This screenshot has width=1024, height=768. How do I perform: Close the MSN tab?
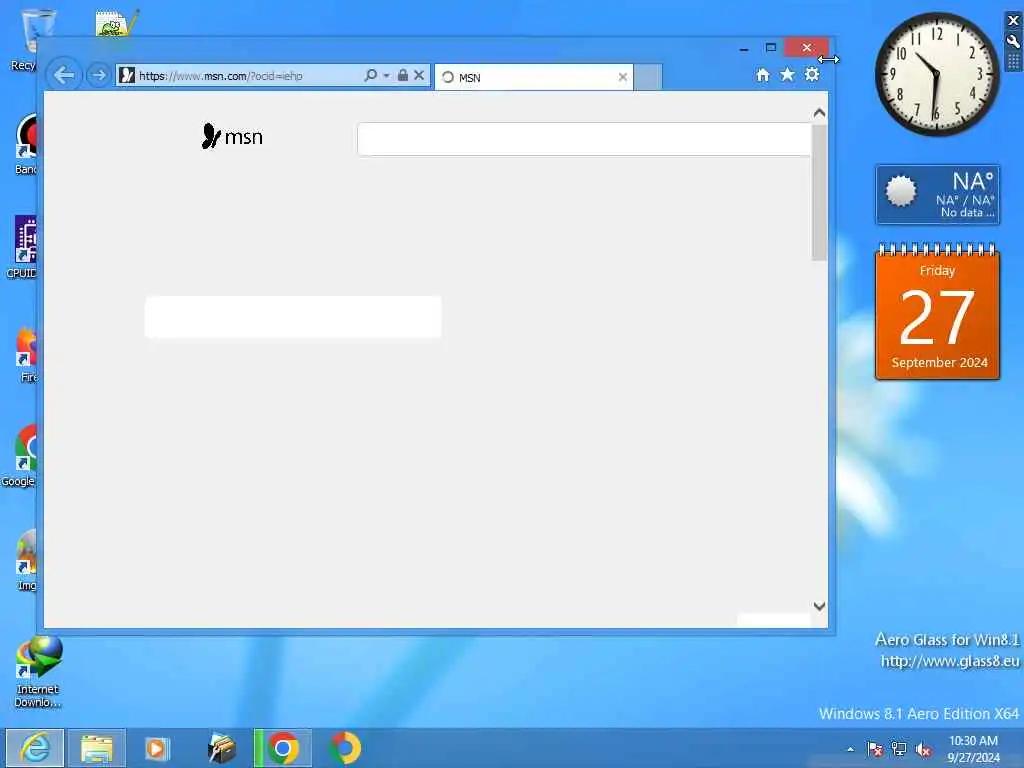[x=622, y=77]
